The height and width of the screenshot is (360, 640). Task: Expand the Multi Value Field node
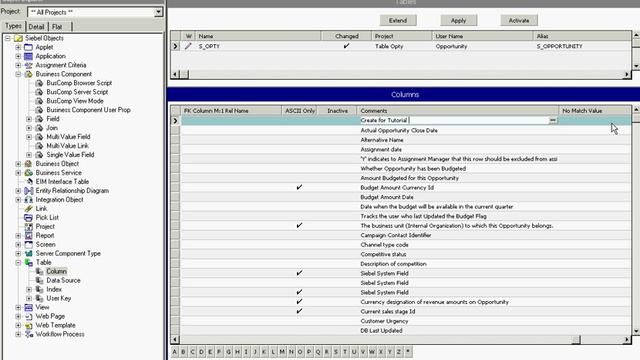tap(29, 137)
